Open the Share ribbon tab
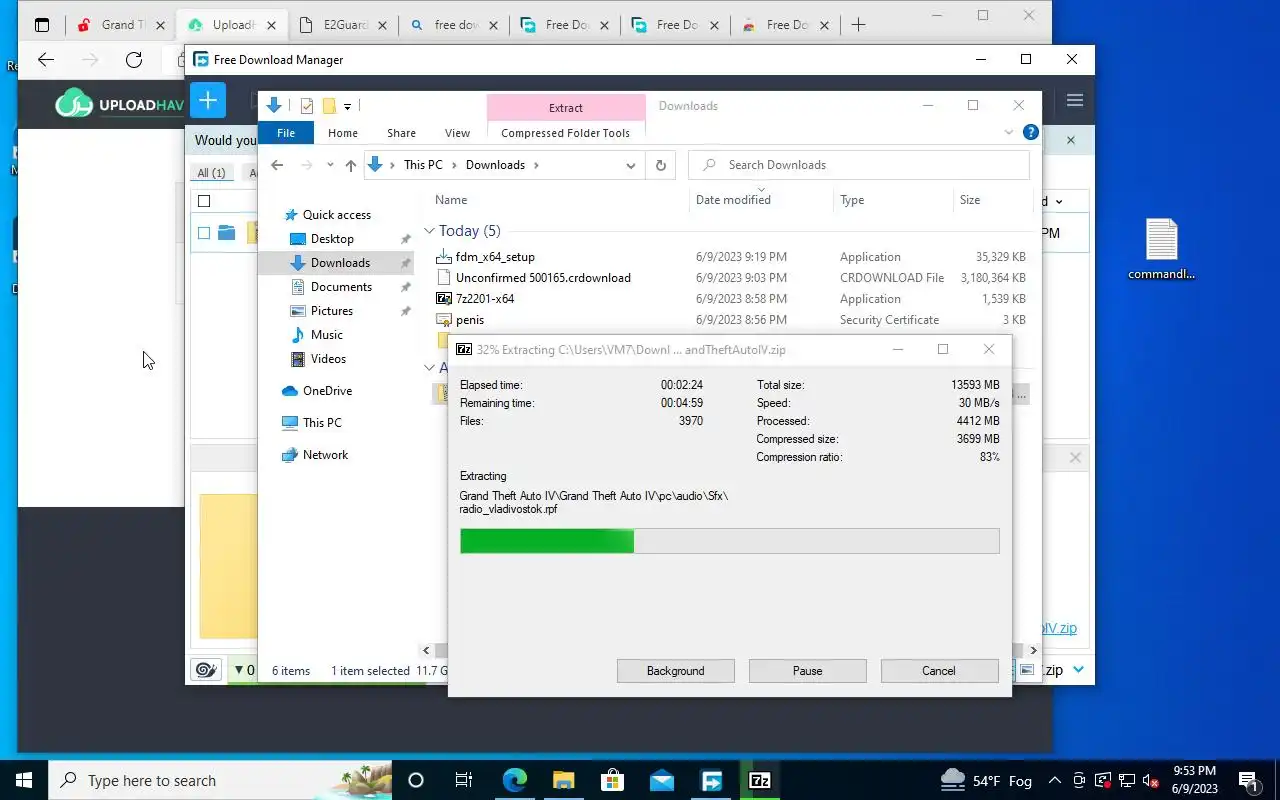Screen dimensions: 1280x800 (401, 133)
